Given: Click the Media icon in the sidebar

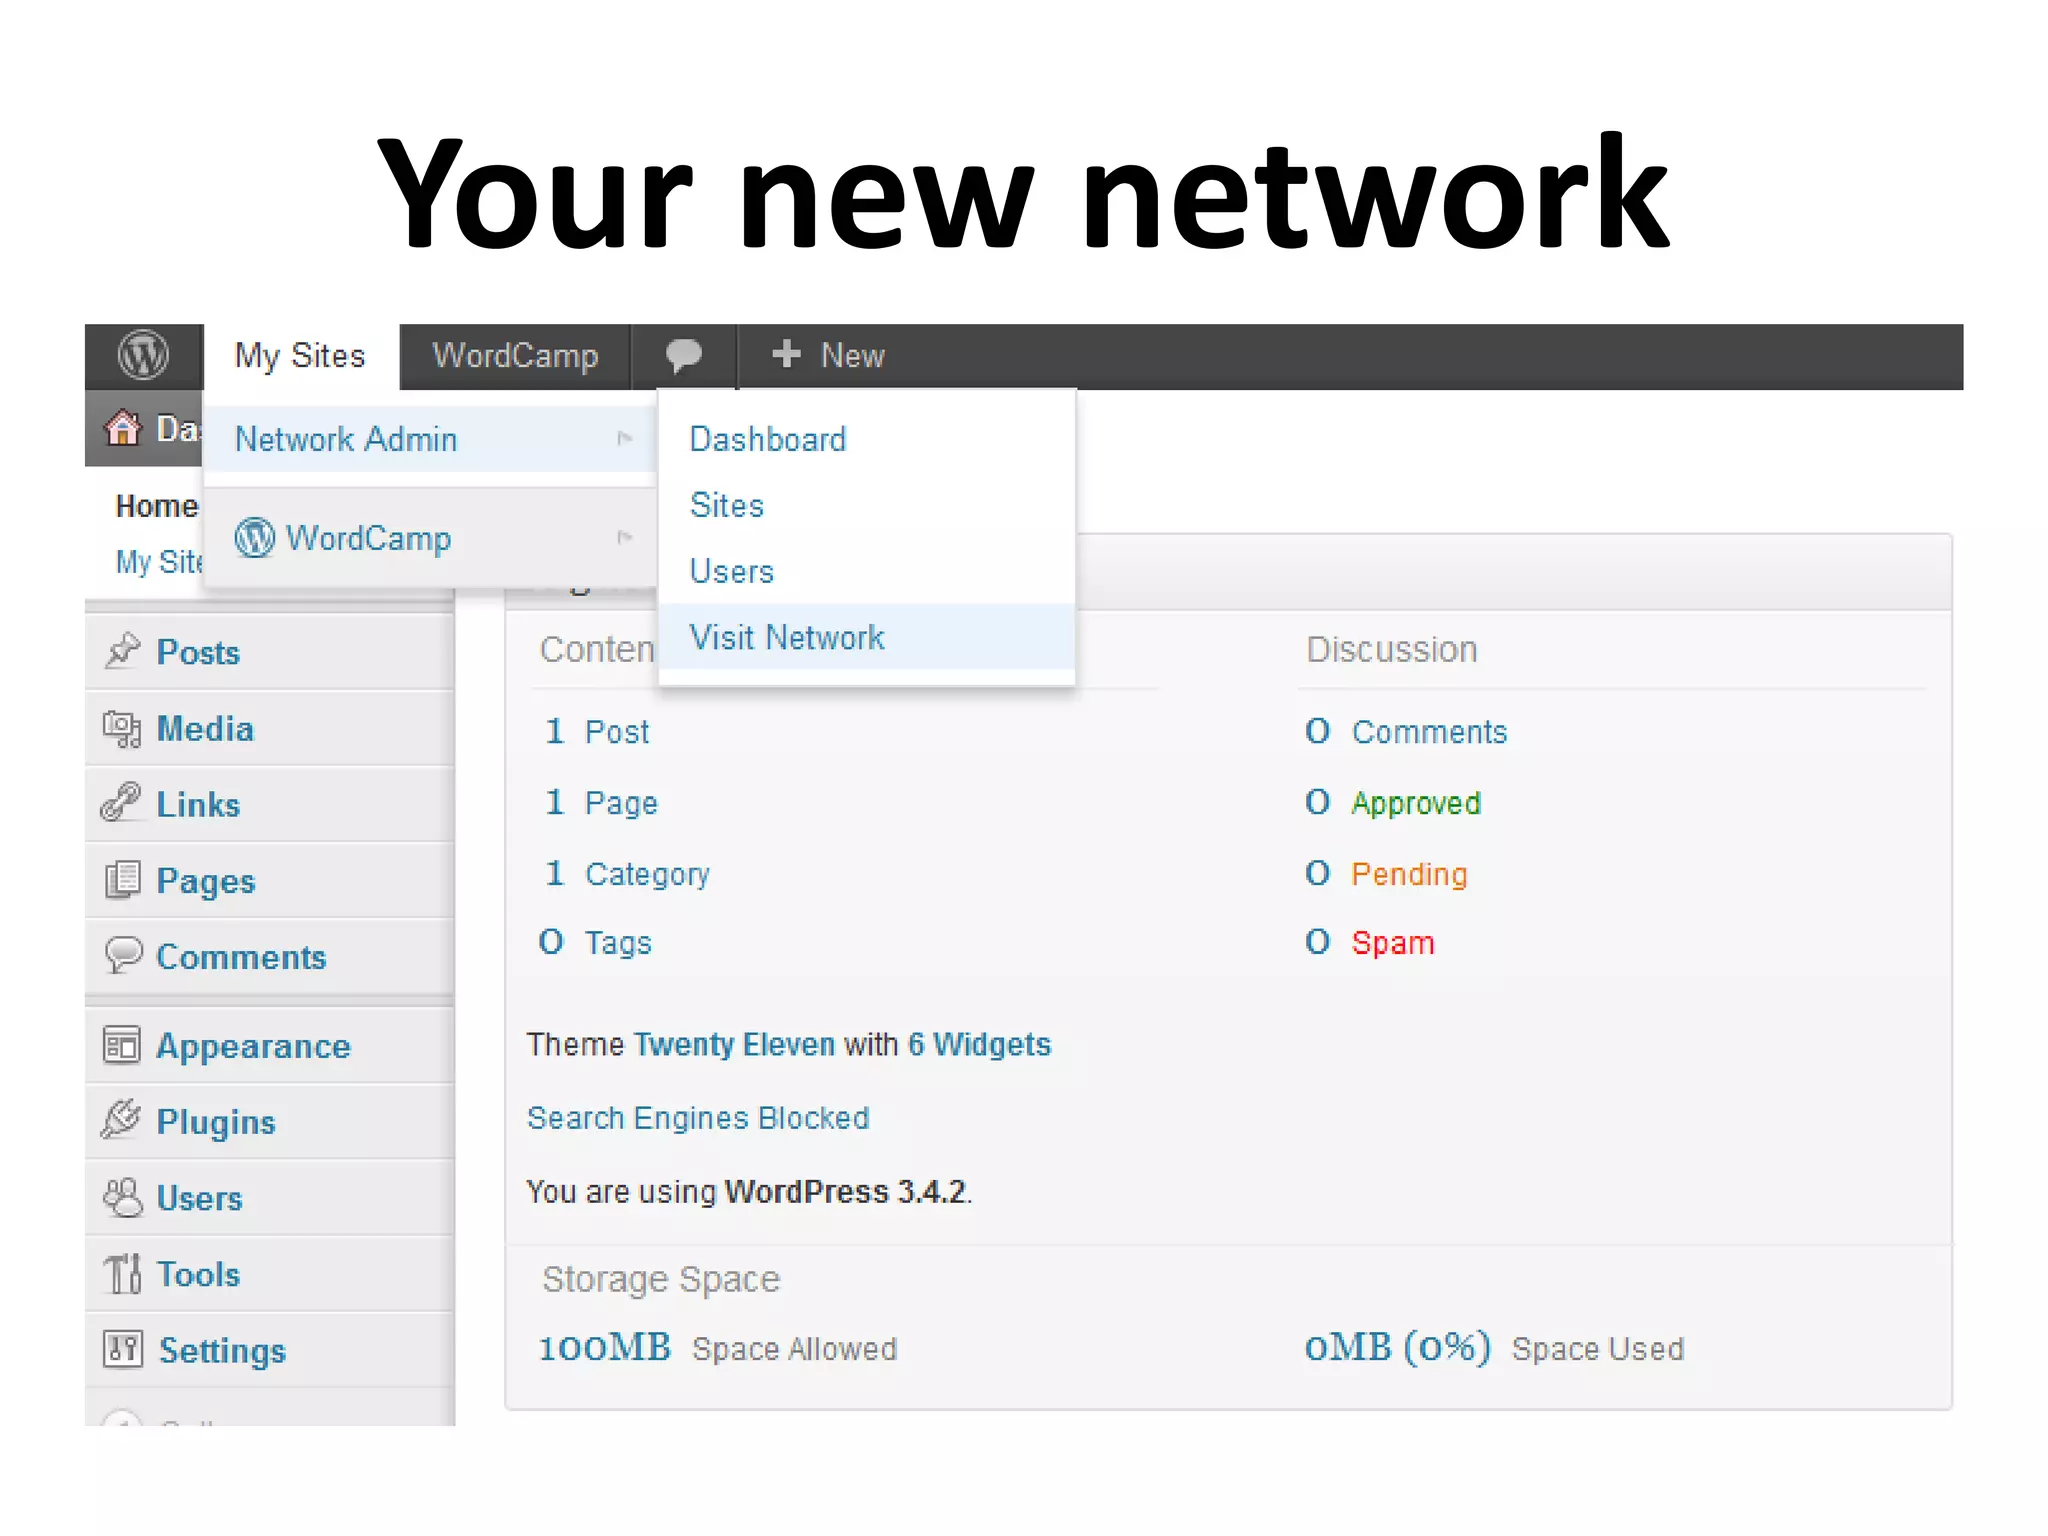Looking at the screenshot, I should pos(122,728).
